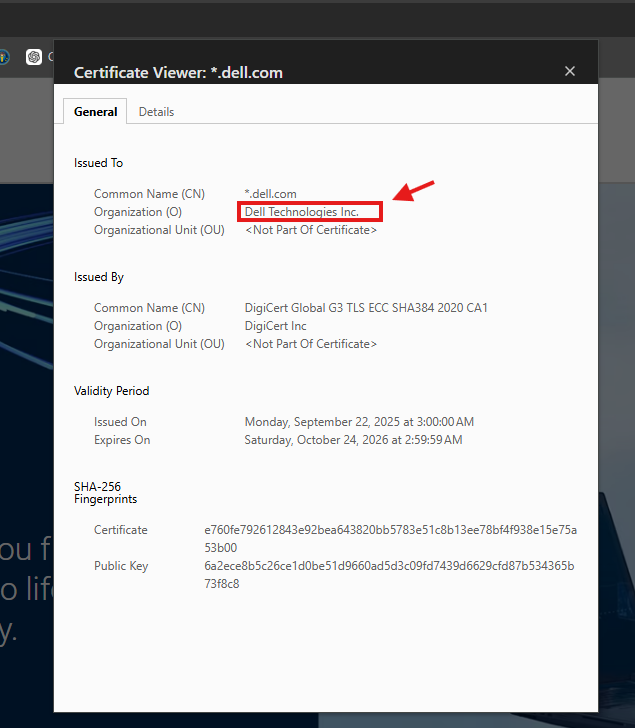Click the Certificate Viewer title text

point(178,72)
